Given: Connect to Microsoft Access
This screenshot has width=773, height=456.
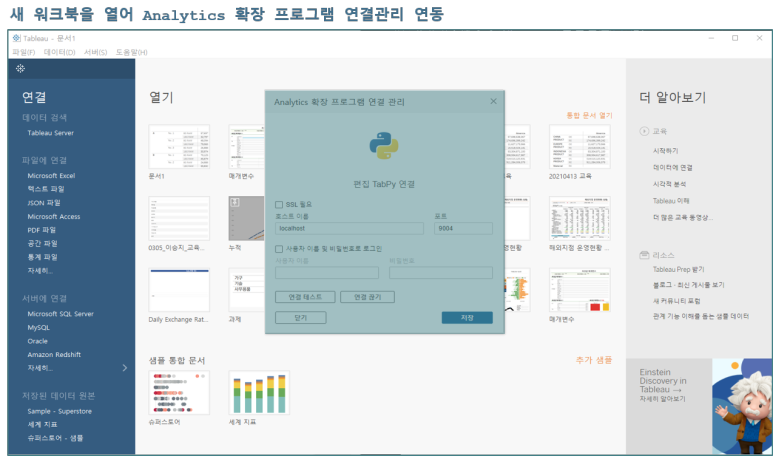Looking at the screenshot, I should pos(54,216).
